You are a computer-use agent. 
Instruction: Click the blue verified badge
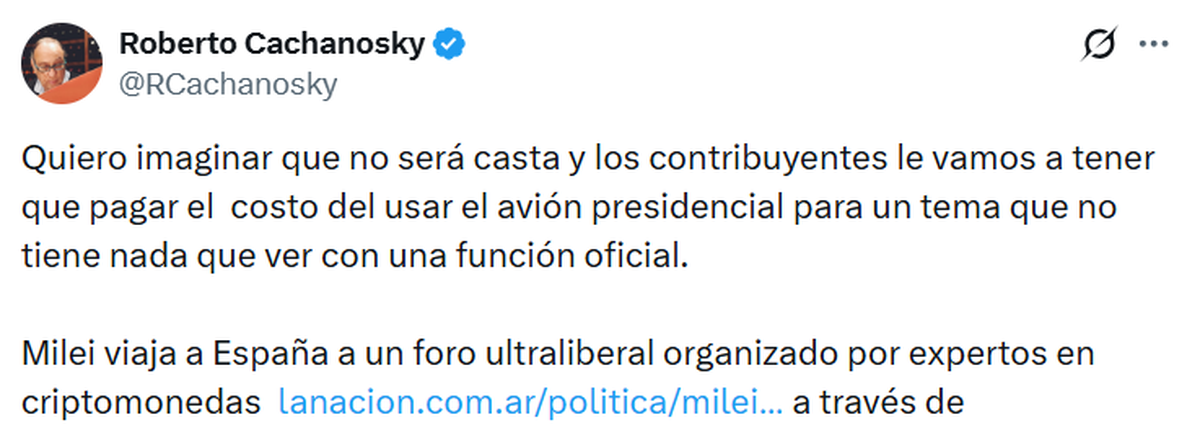click(446, 44)
